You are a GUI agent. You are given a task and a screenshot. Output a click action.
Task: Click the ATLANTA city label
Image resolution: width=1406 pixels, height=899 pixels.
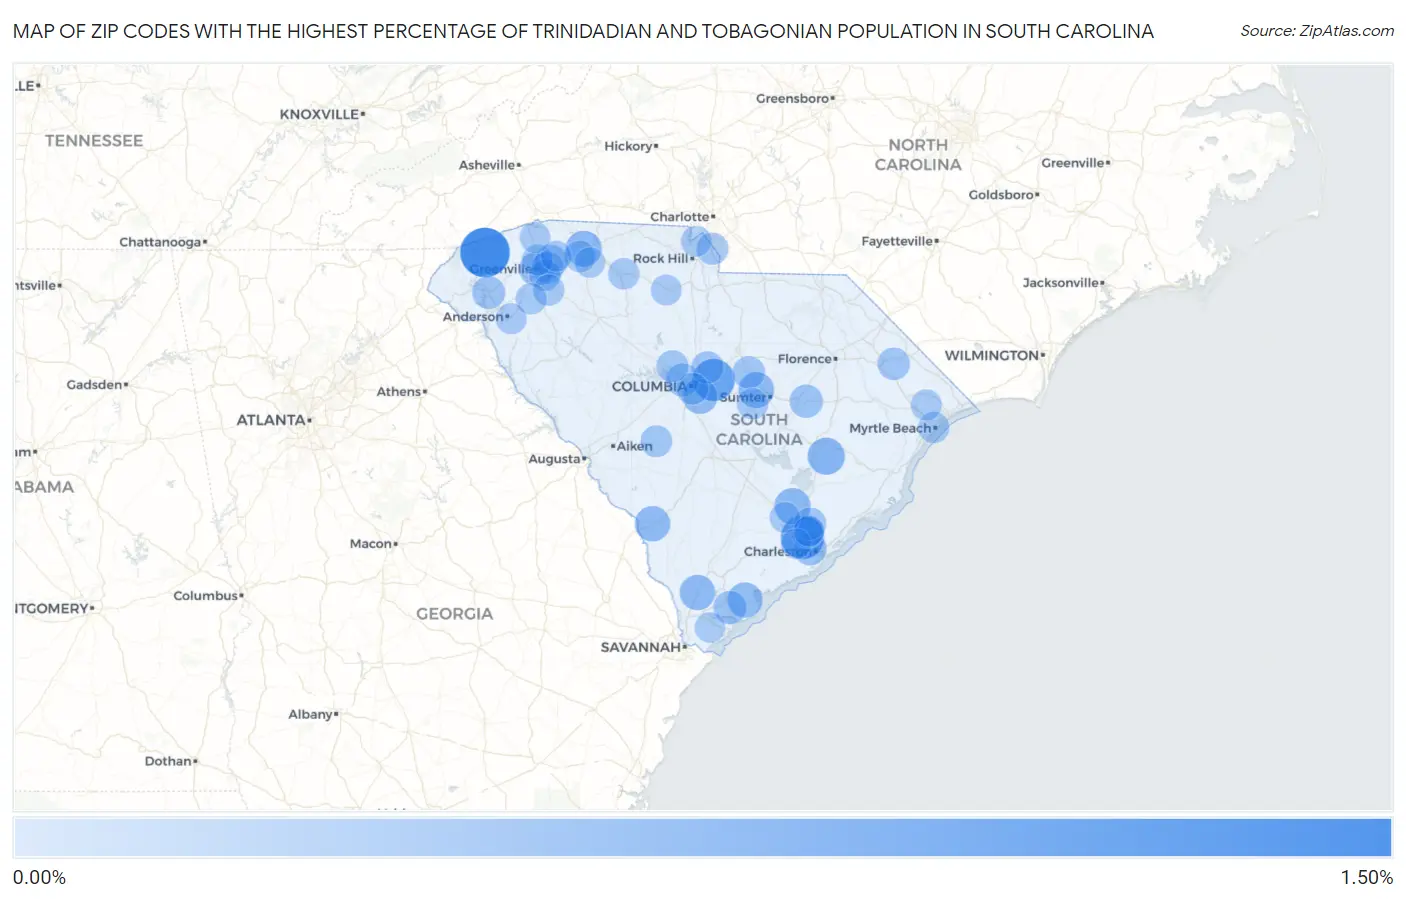coord(271,420)
